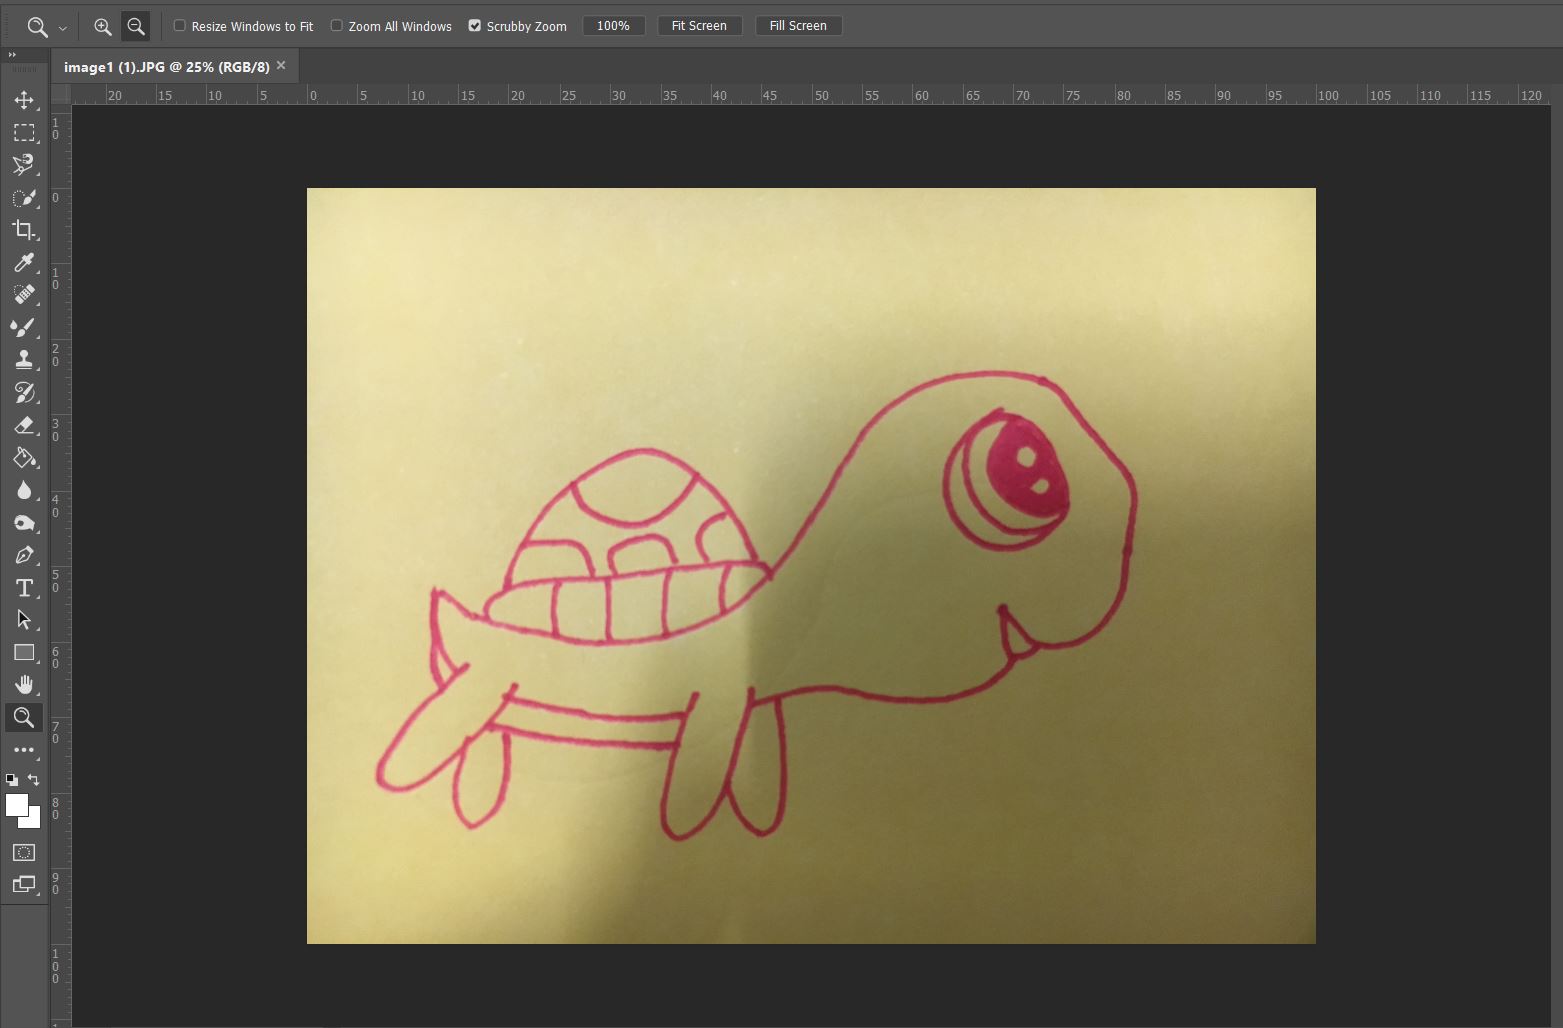Enable Zoom All Windows
This screenshot has height=1028, width=1563.
tap(337, 26)
